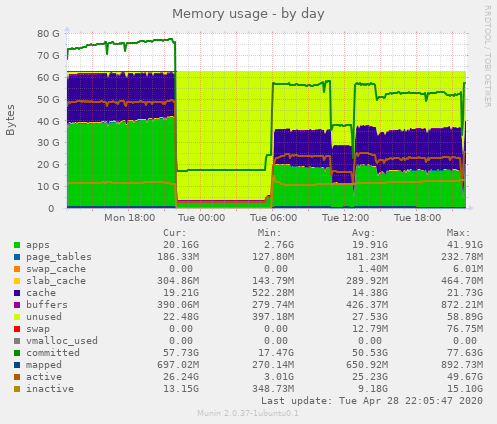Click the 'page_tables' legend label
This screenshot has width=497, height=424.
coord(59,257)
